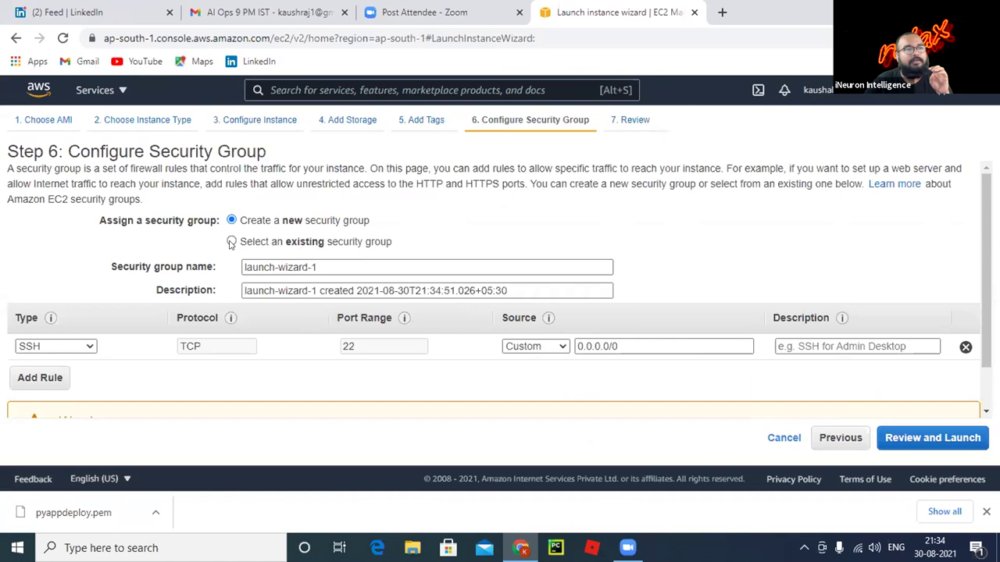Viewport: 1000px width, 562px height.
Task: Go to step 4 Add Storage
Action: pos(348,120)
